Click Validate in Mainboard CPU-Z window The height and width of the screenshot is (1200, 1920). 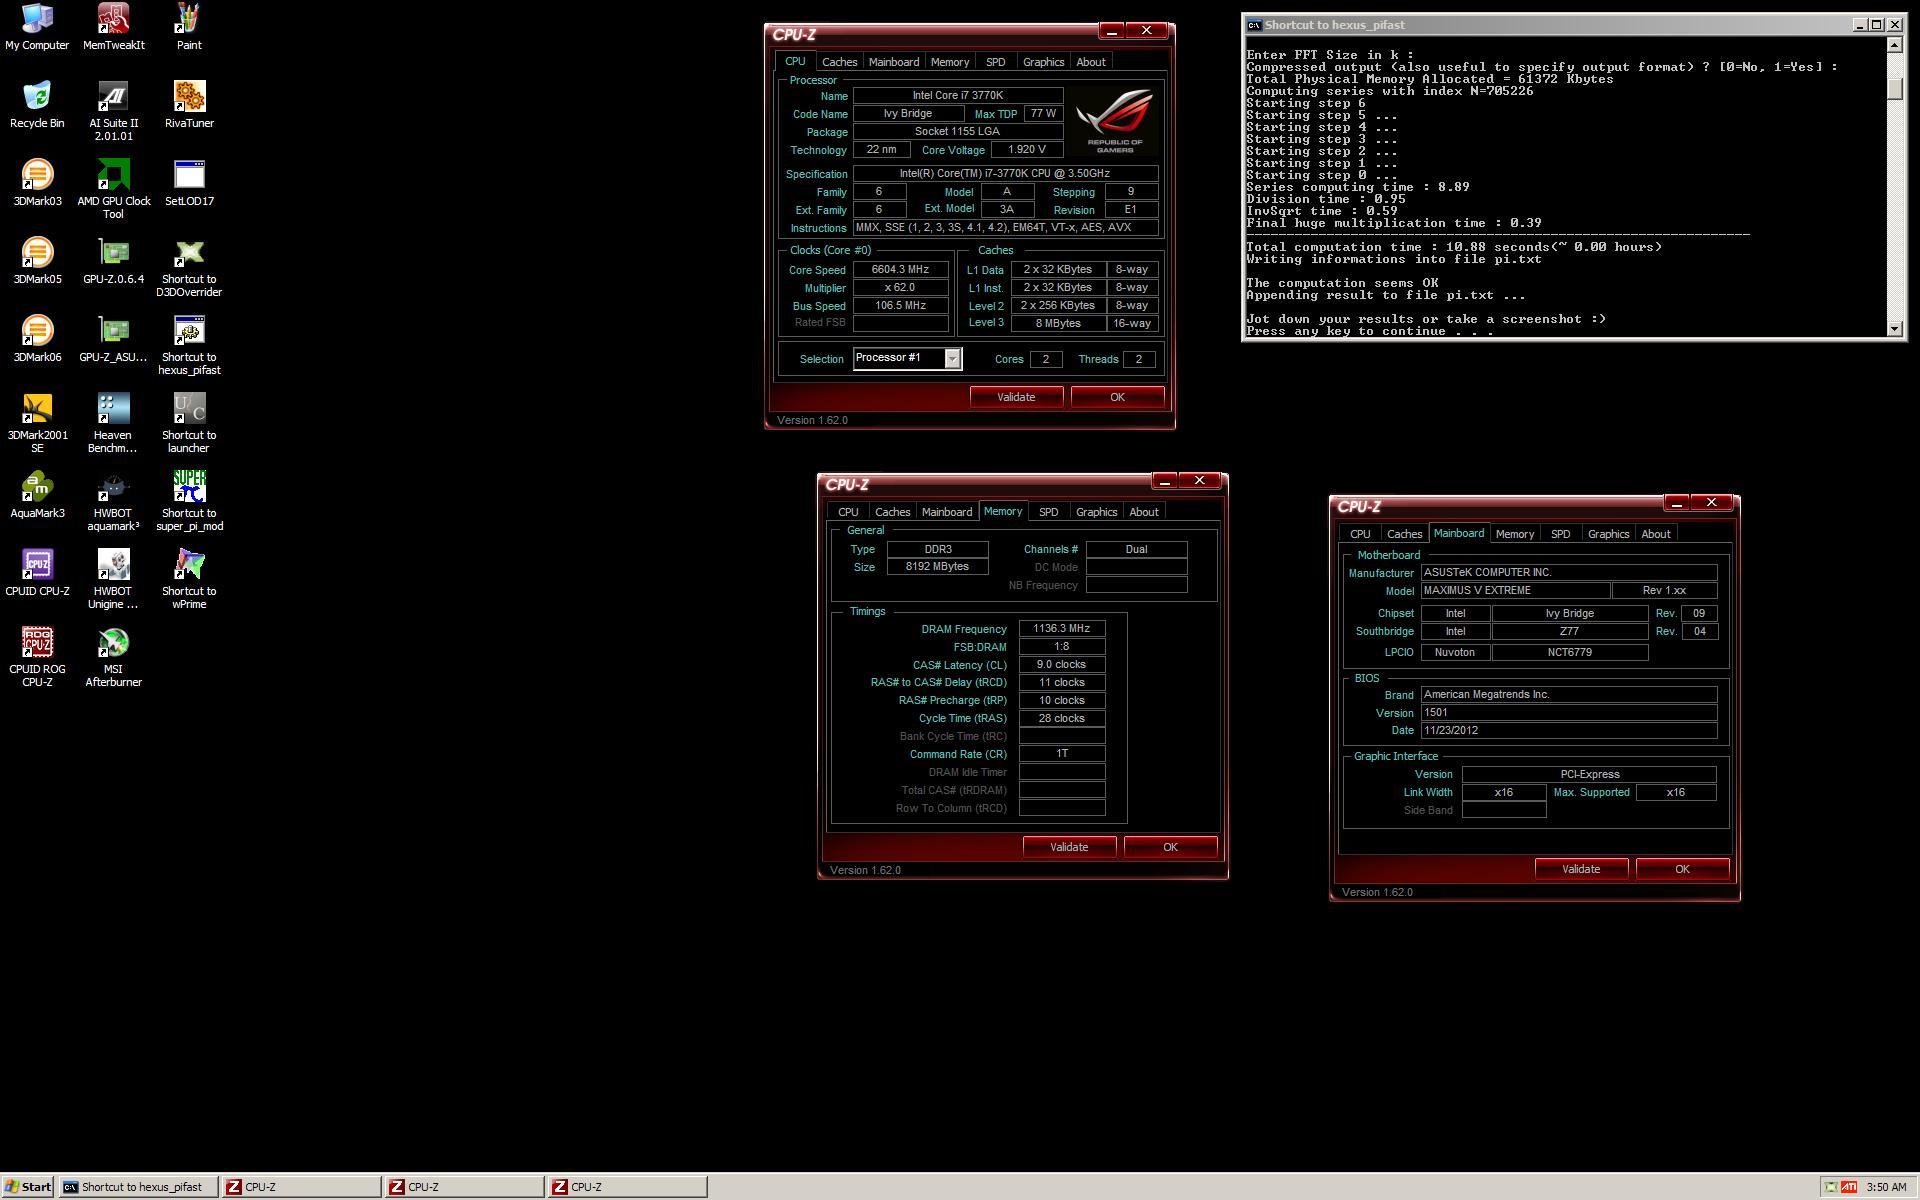[x=1581, y=869]
